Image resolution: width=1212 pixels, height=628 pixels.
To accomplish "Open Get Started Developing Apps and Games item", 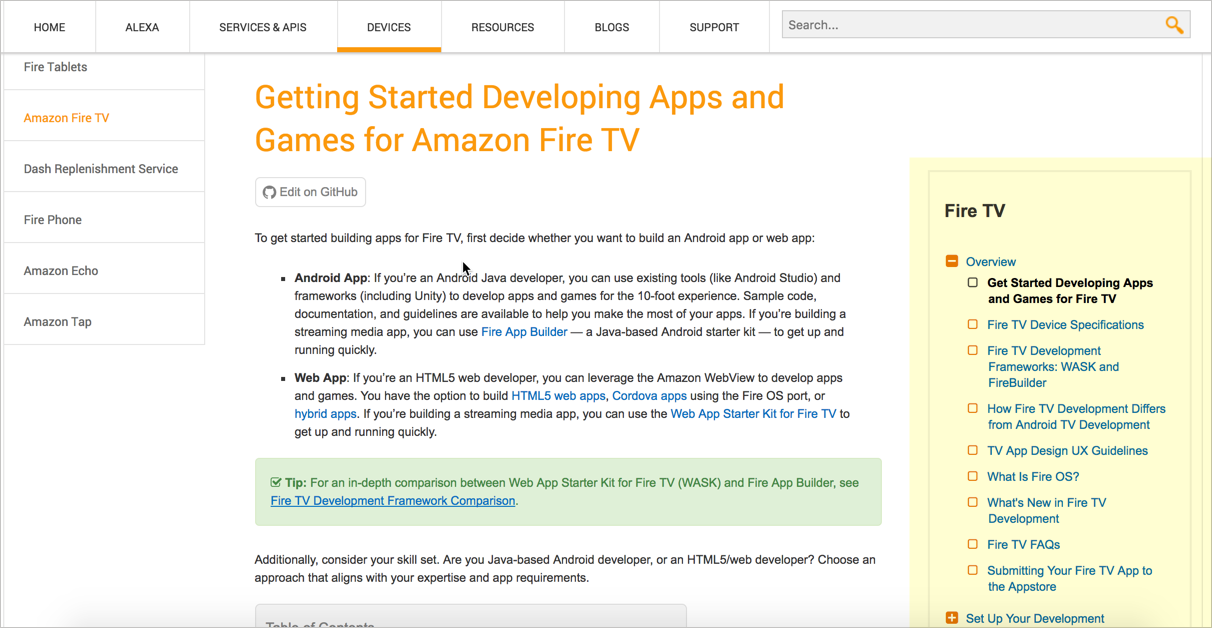I will 1069,291.
